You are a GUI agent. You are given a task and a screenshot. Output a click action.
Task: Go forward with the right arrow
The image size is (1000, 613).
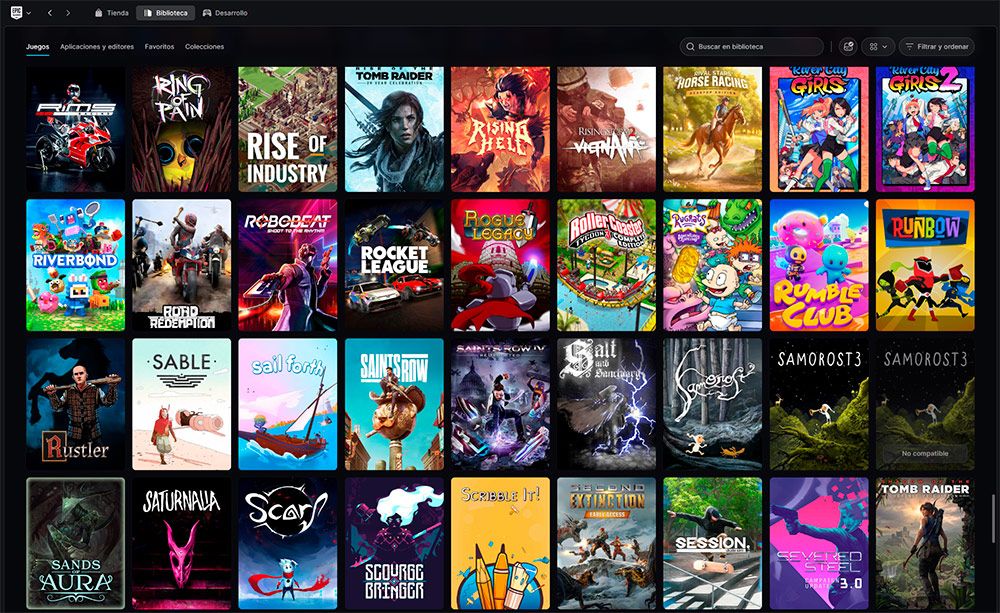click(x=68, y=13)
